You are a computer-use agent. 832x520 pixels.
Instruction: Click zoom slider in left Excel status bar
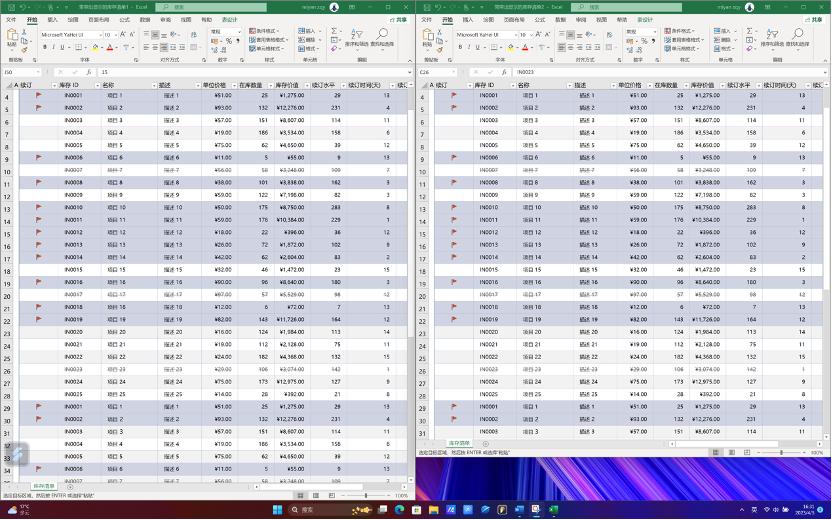pyautogui.click(x=366, y=496)
